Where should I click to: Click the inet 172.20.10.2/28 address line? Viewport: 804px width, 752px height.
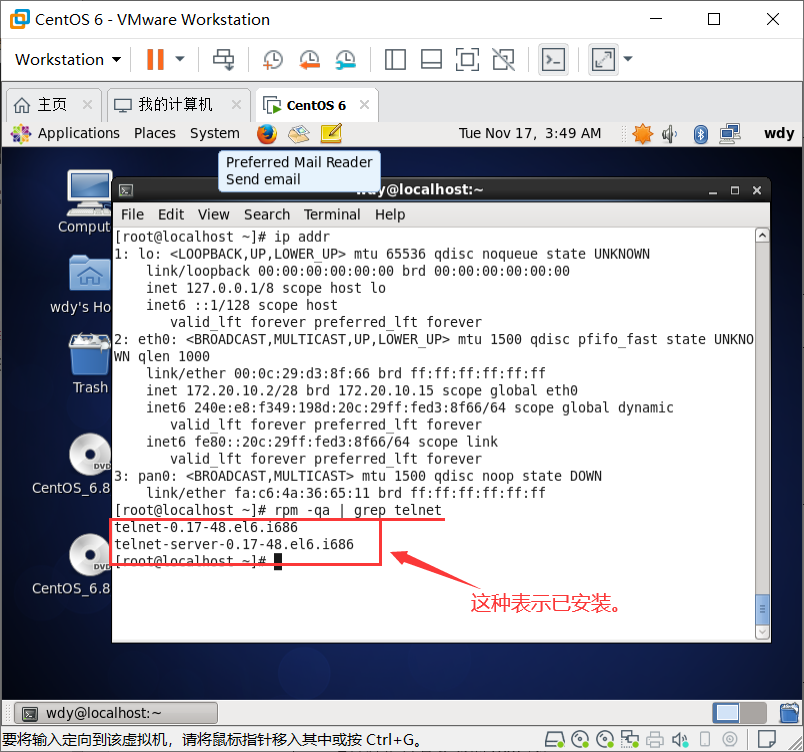(362, 391)
